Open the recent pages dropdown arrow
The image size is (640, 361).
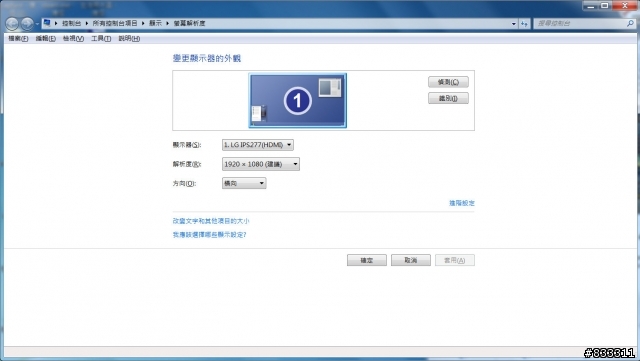[x=37, y=24]
